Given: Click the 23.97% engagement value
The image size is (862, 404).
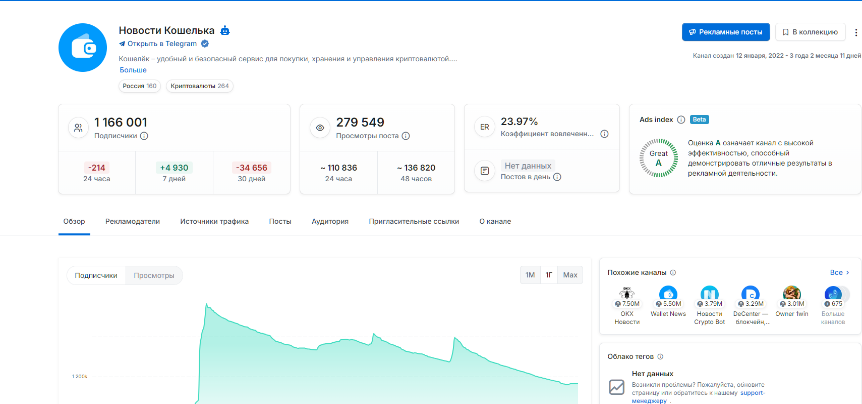Looking at the screenshot, I should point(519,121).
